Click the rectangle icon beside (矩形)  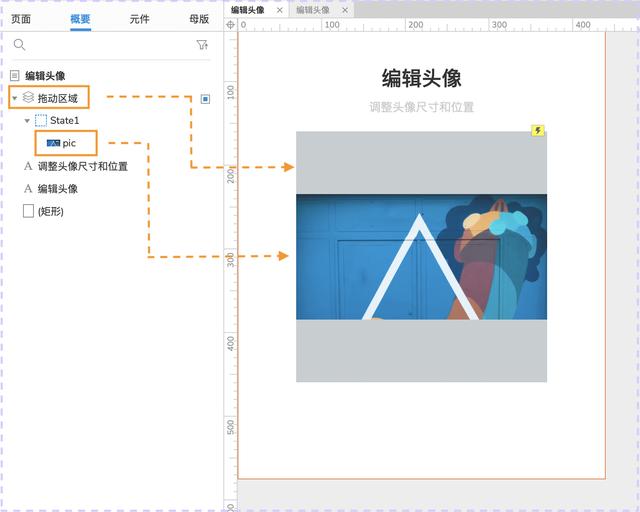28,211
